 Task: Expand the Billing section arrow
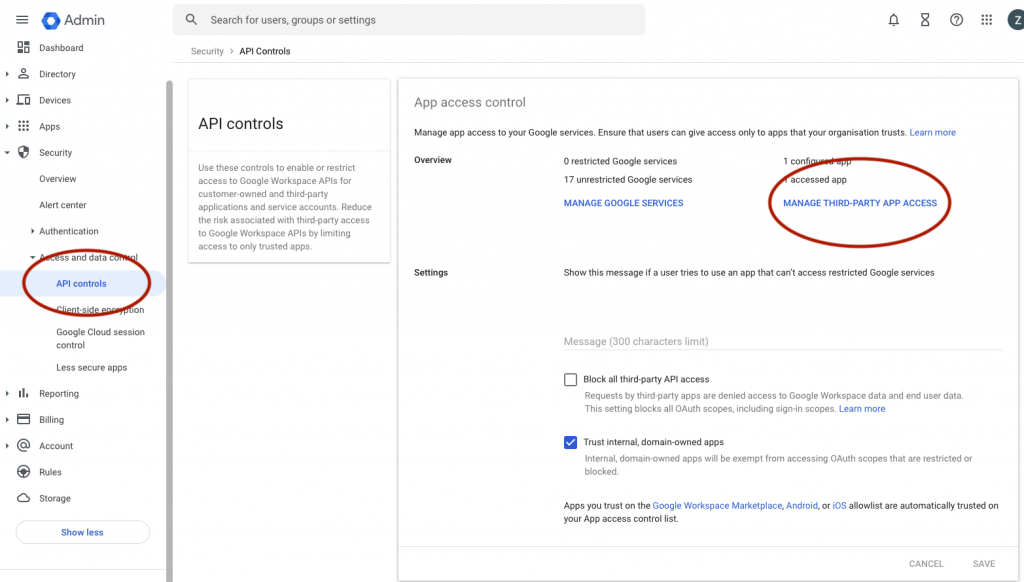tap(7, 419)
